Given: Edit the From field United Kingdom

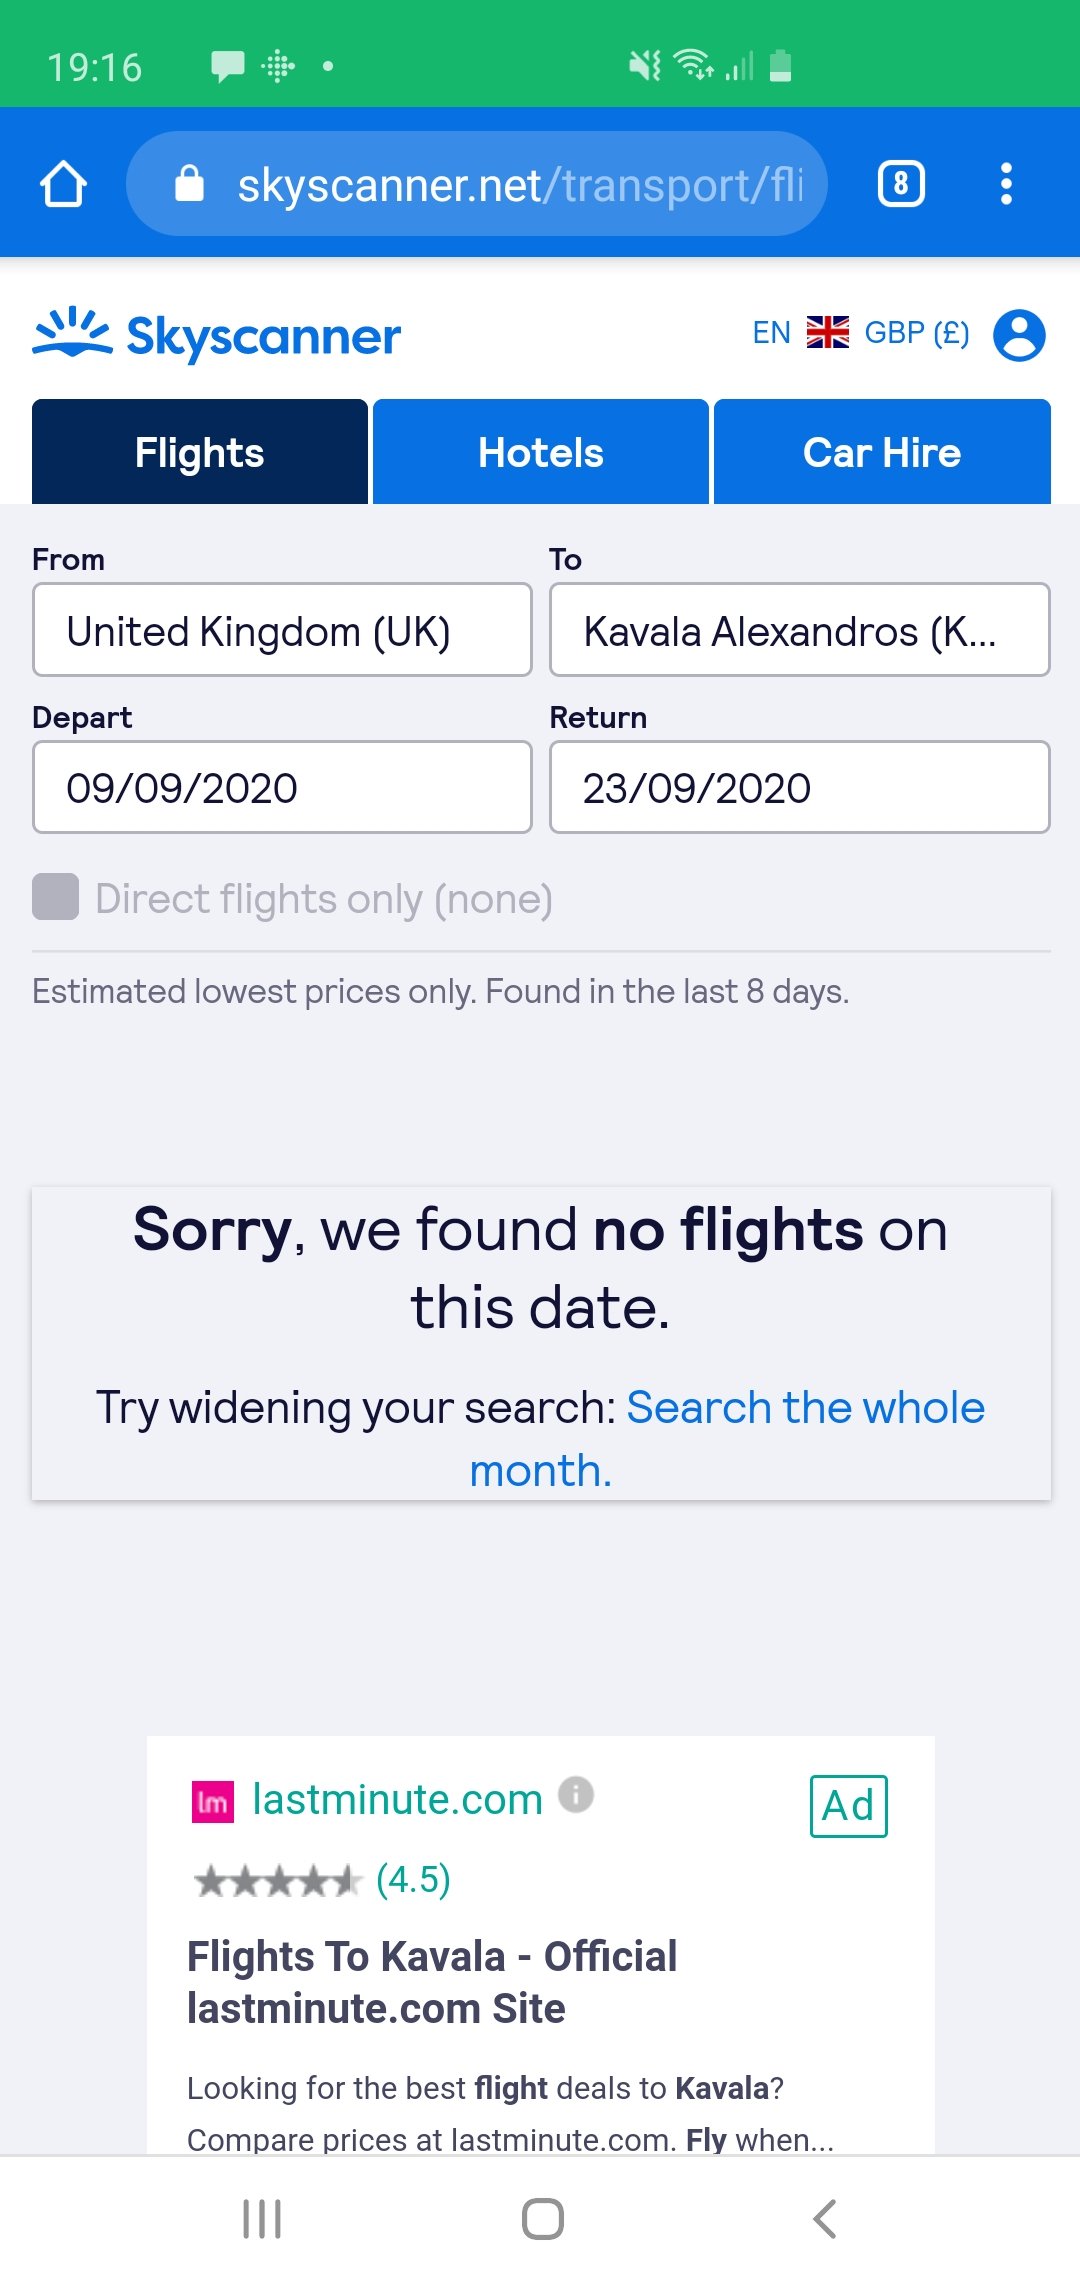Looking at the screenshot, I should [282, 631].
